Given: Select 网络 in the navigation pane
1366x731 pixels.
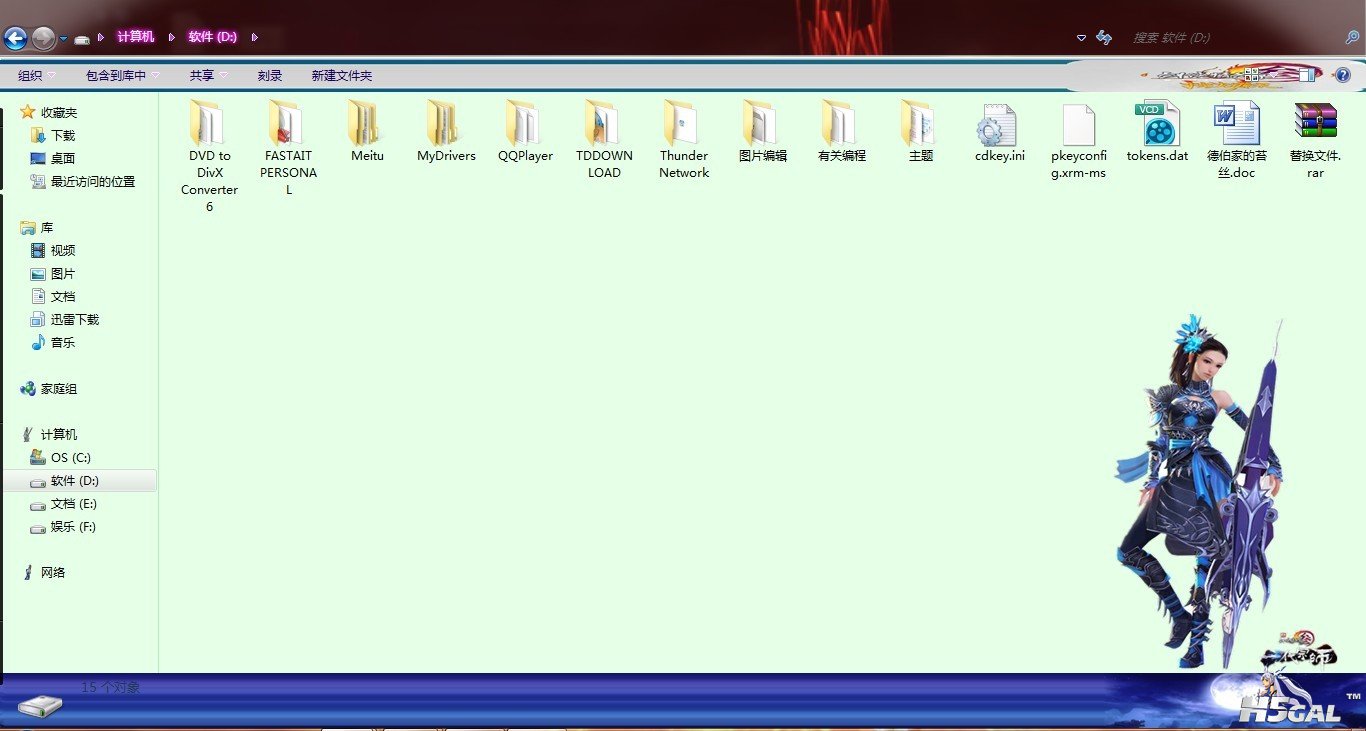Looking at the screenshot, I should pos(43,572).
